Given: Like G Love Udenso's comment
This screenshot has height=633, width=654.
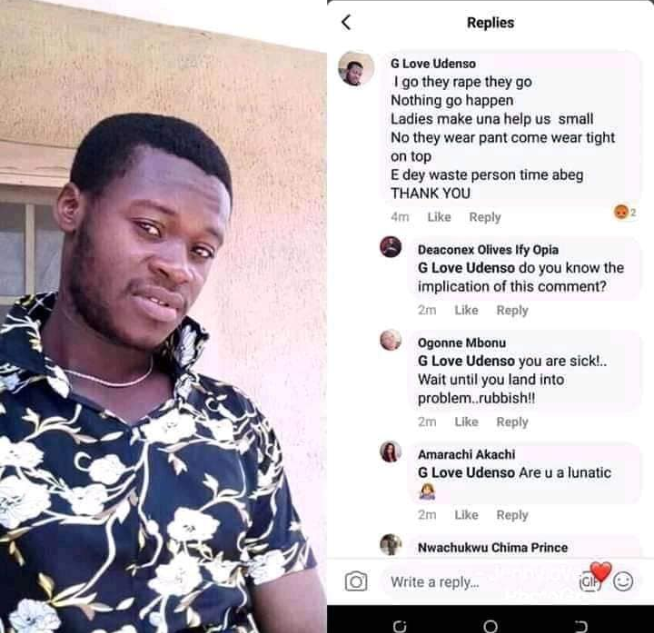Looking at the screenshot, I should click(x=439, y=217).
